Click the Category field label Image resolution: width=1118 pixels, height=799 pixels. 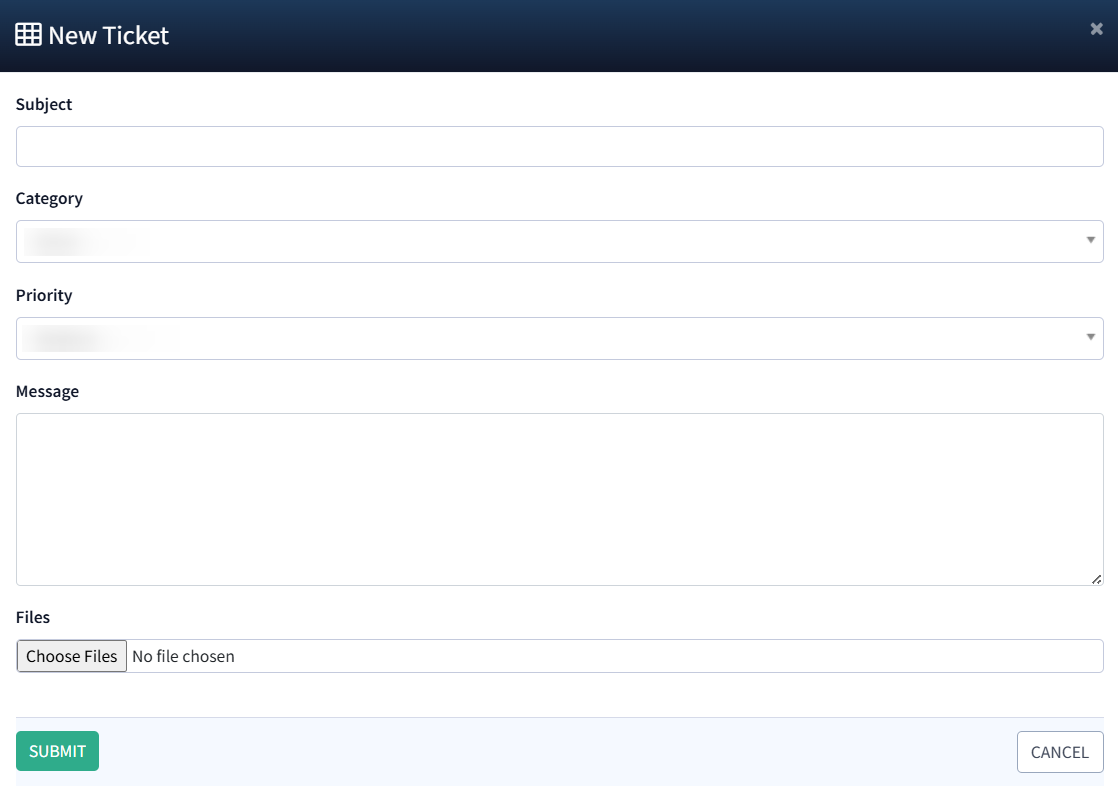(49, 198)
